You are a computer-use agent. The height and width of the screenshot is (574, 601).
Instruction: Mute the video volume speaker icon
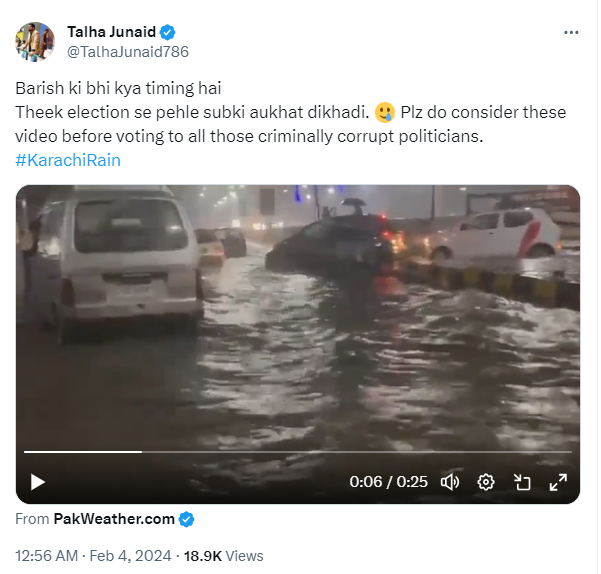450,482
